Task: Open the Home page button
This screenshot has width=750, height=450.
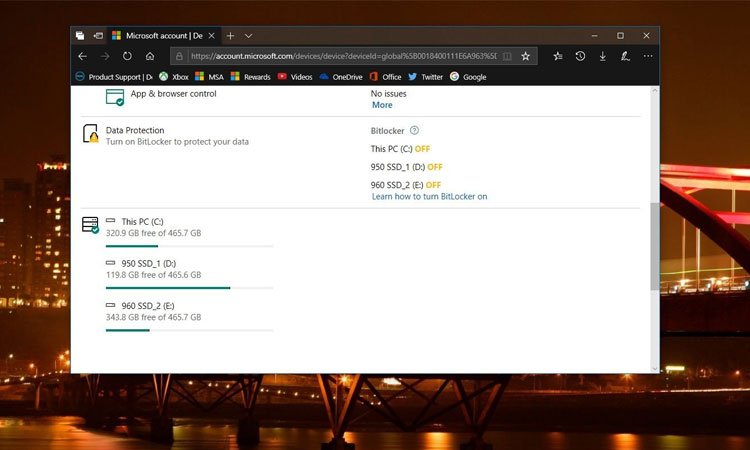Action: click(150, 56)
